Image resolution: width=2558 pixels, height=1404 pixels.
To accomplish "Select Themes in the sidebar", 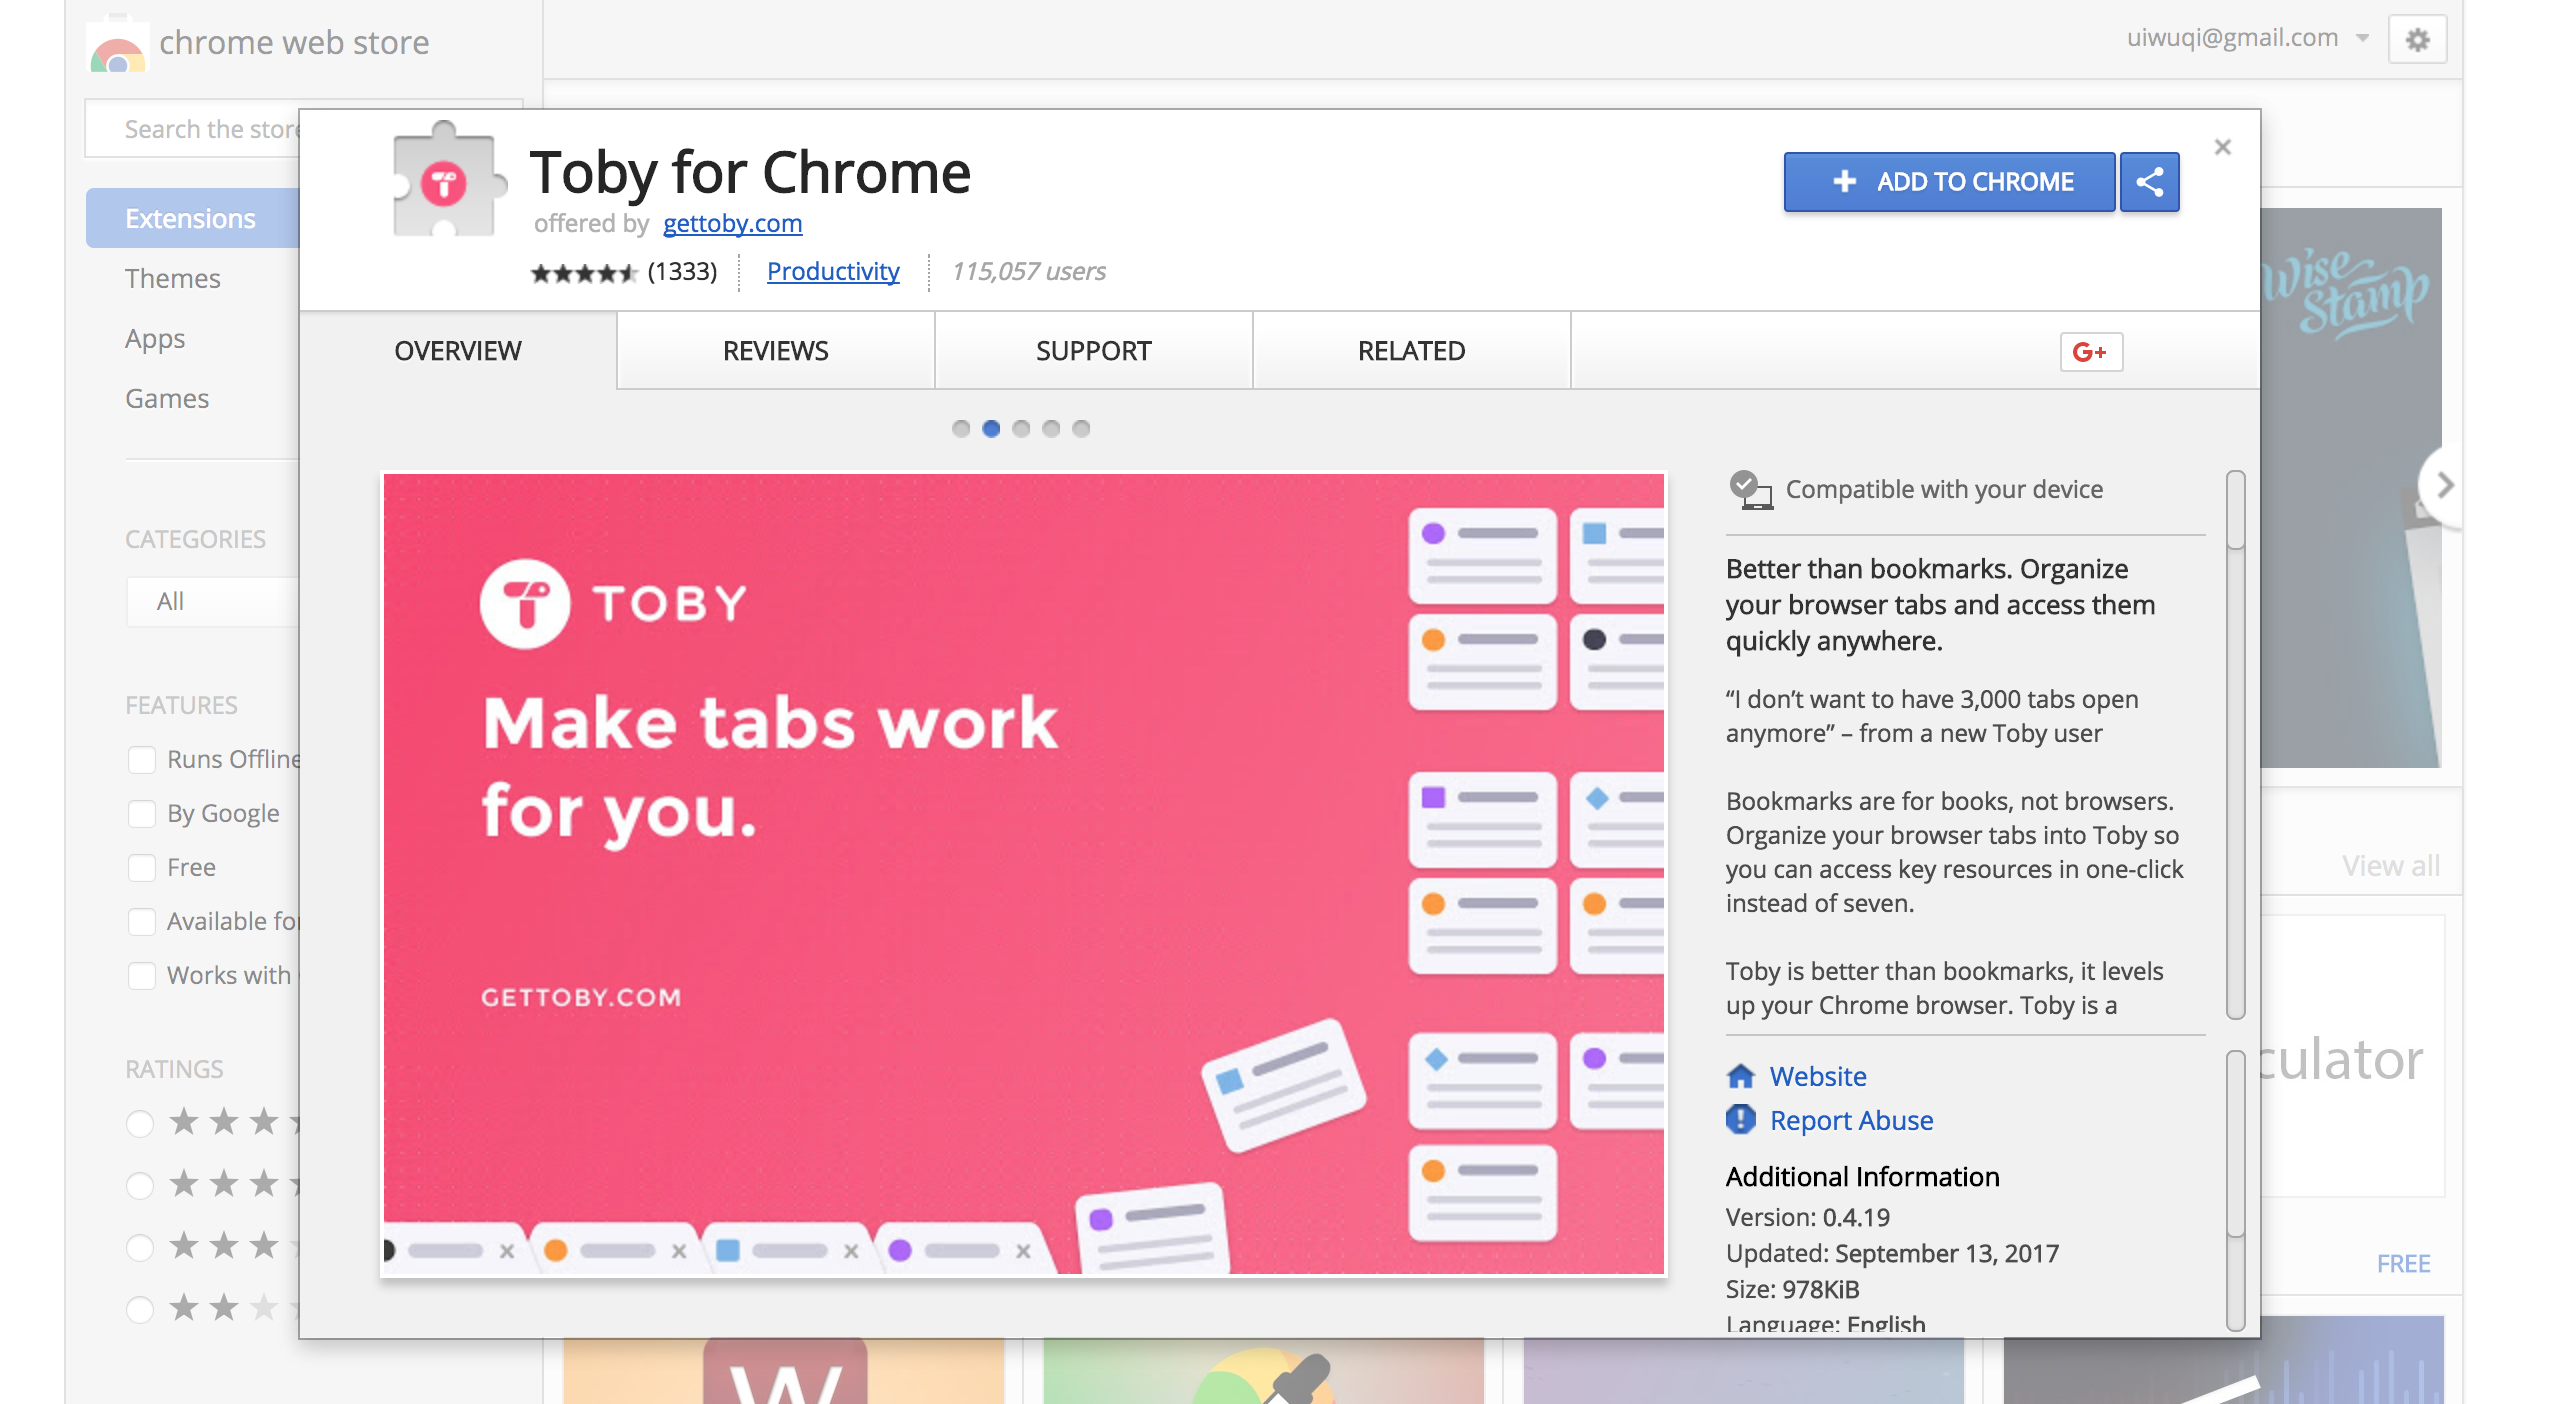I will click(x=173, y=278).
